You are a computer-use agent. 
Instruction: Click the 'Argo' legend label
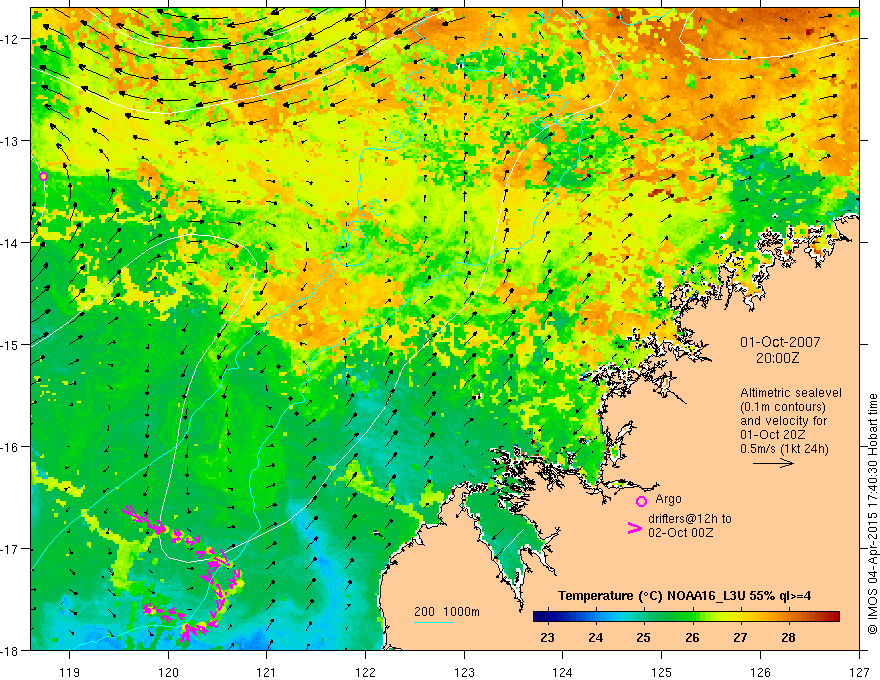coord(668,499)
